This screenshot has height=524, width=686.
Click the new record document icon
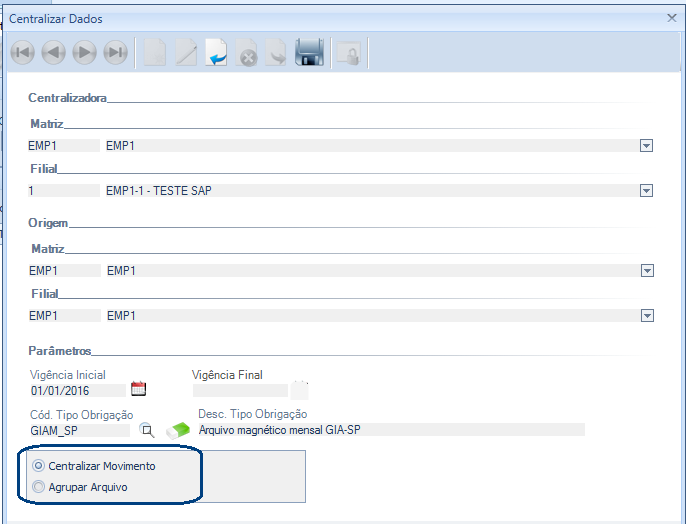[155, 52]
